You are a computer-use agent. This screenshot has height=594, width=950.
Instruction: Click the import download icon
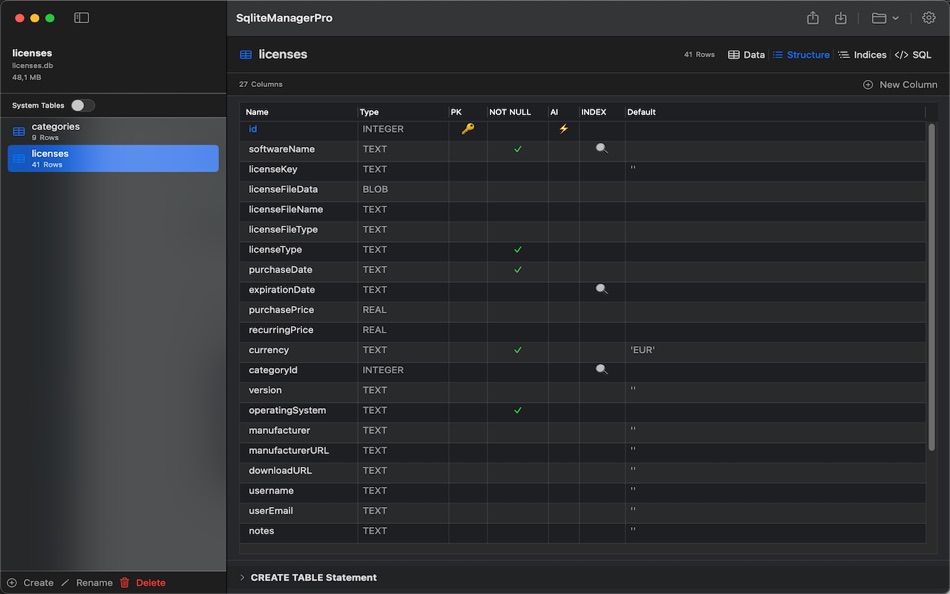840,18
